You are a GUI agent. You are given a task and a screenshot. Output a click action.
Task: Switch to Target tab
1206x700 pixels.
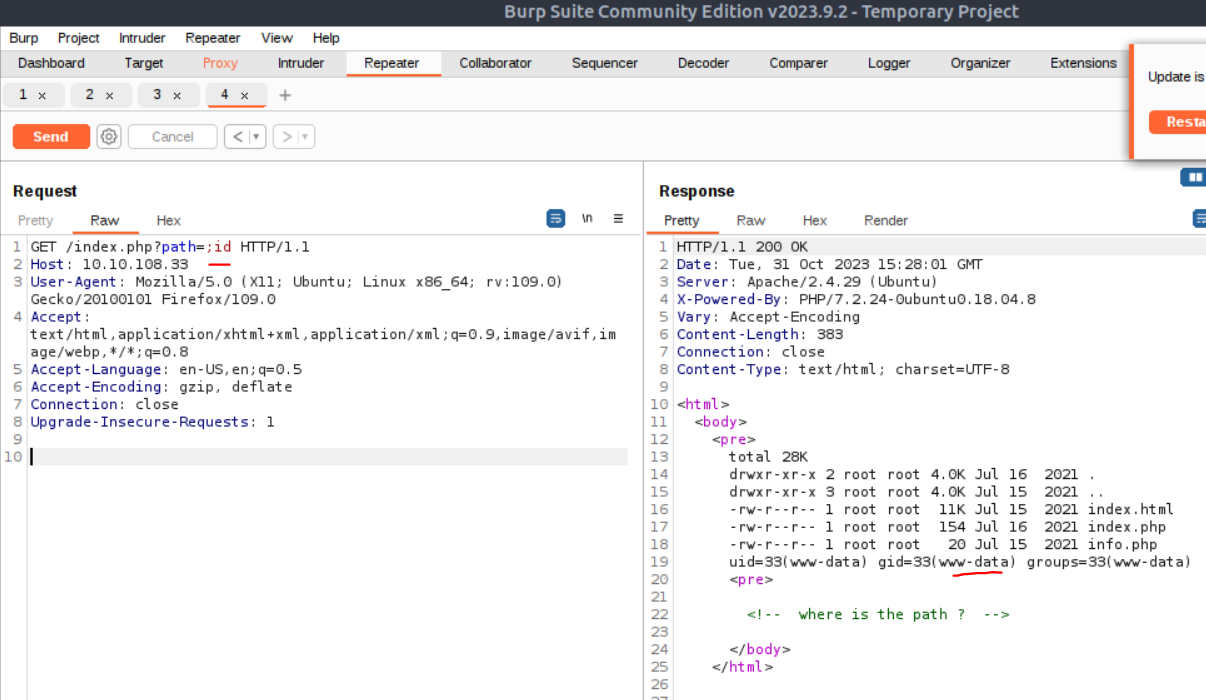[144, 63]
